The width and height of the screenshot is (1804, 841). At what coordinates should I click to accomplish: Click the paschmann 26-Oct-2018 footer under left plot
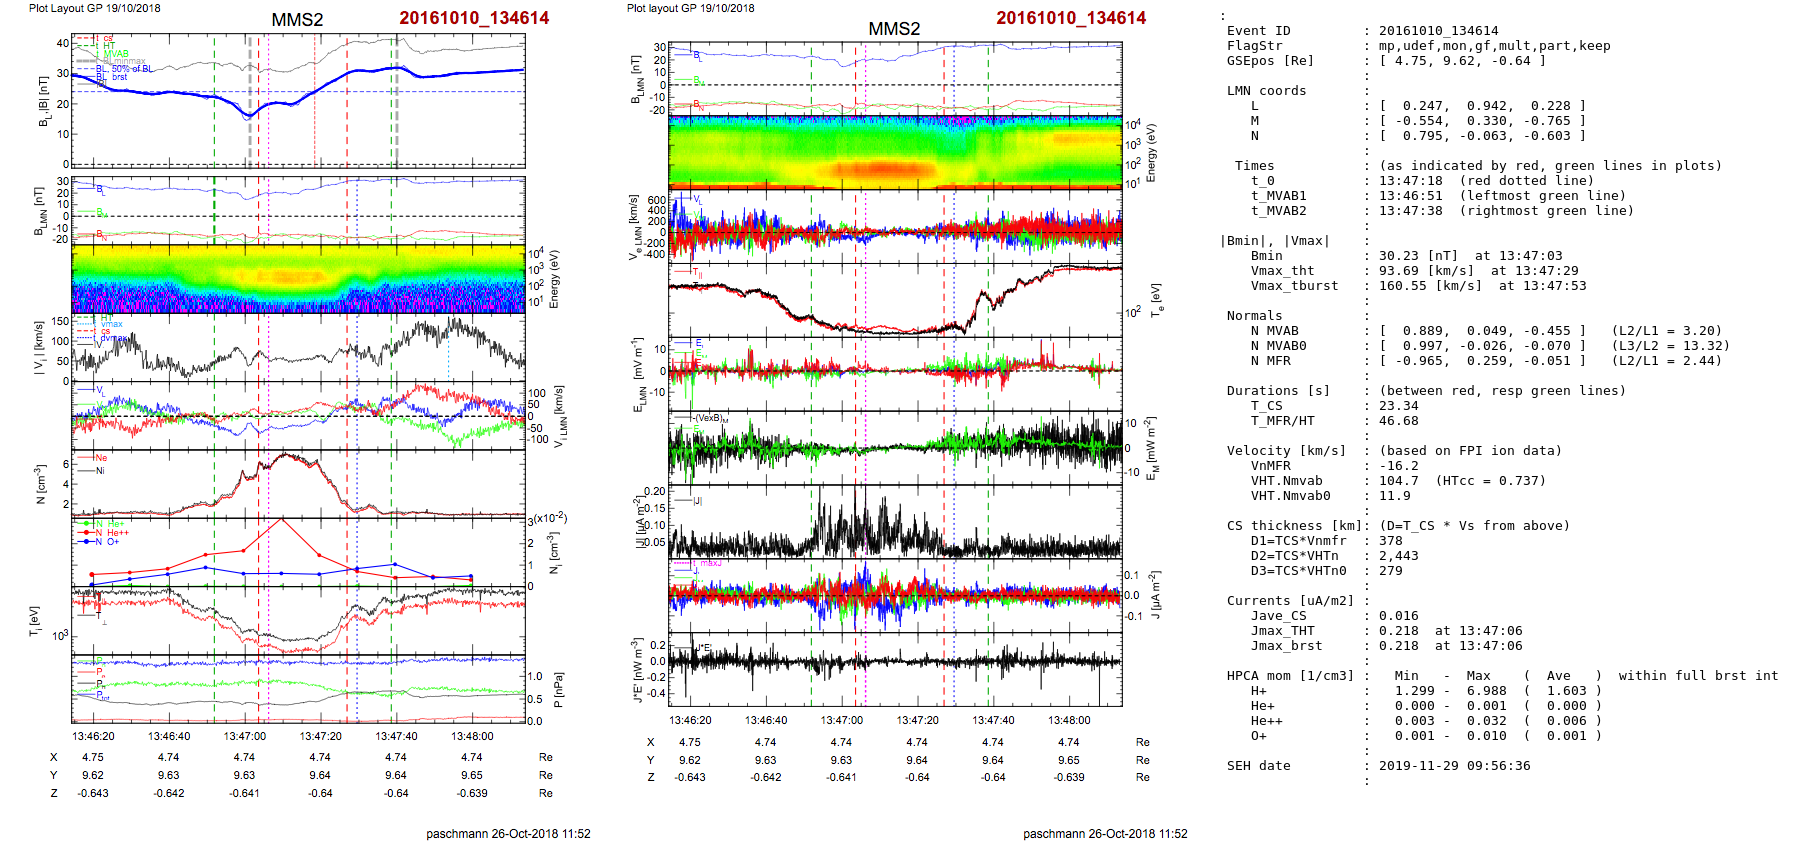pos(508,834)
